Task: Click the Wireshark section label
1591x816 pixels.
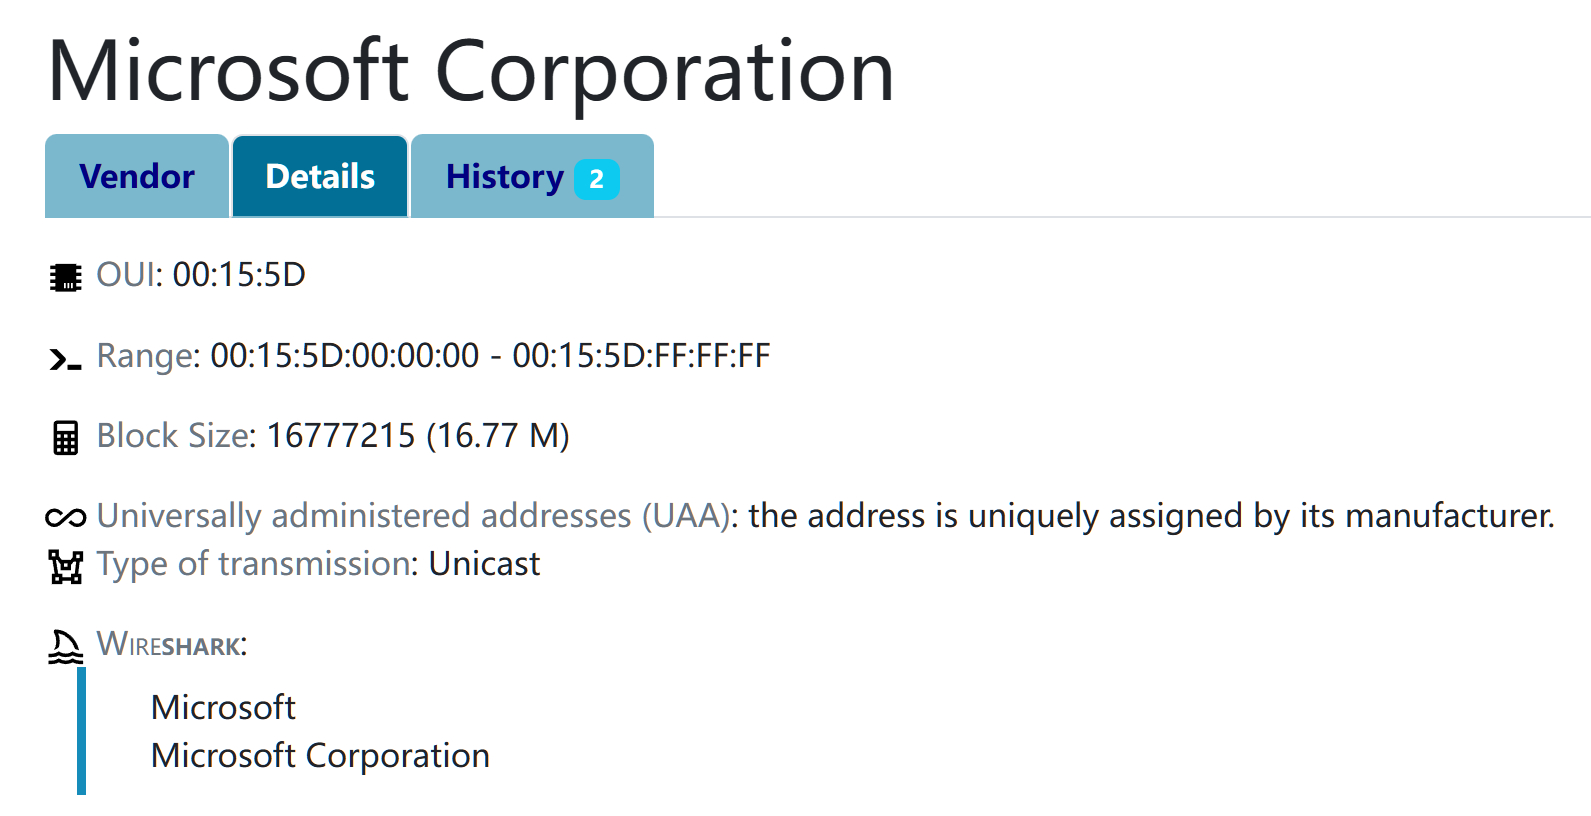Action: pos(171,645)
